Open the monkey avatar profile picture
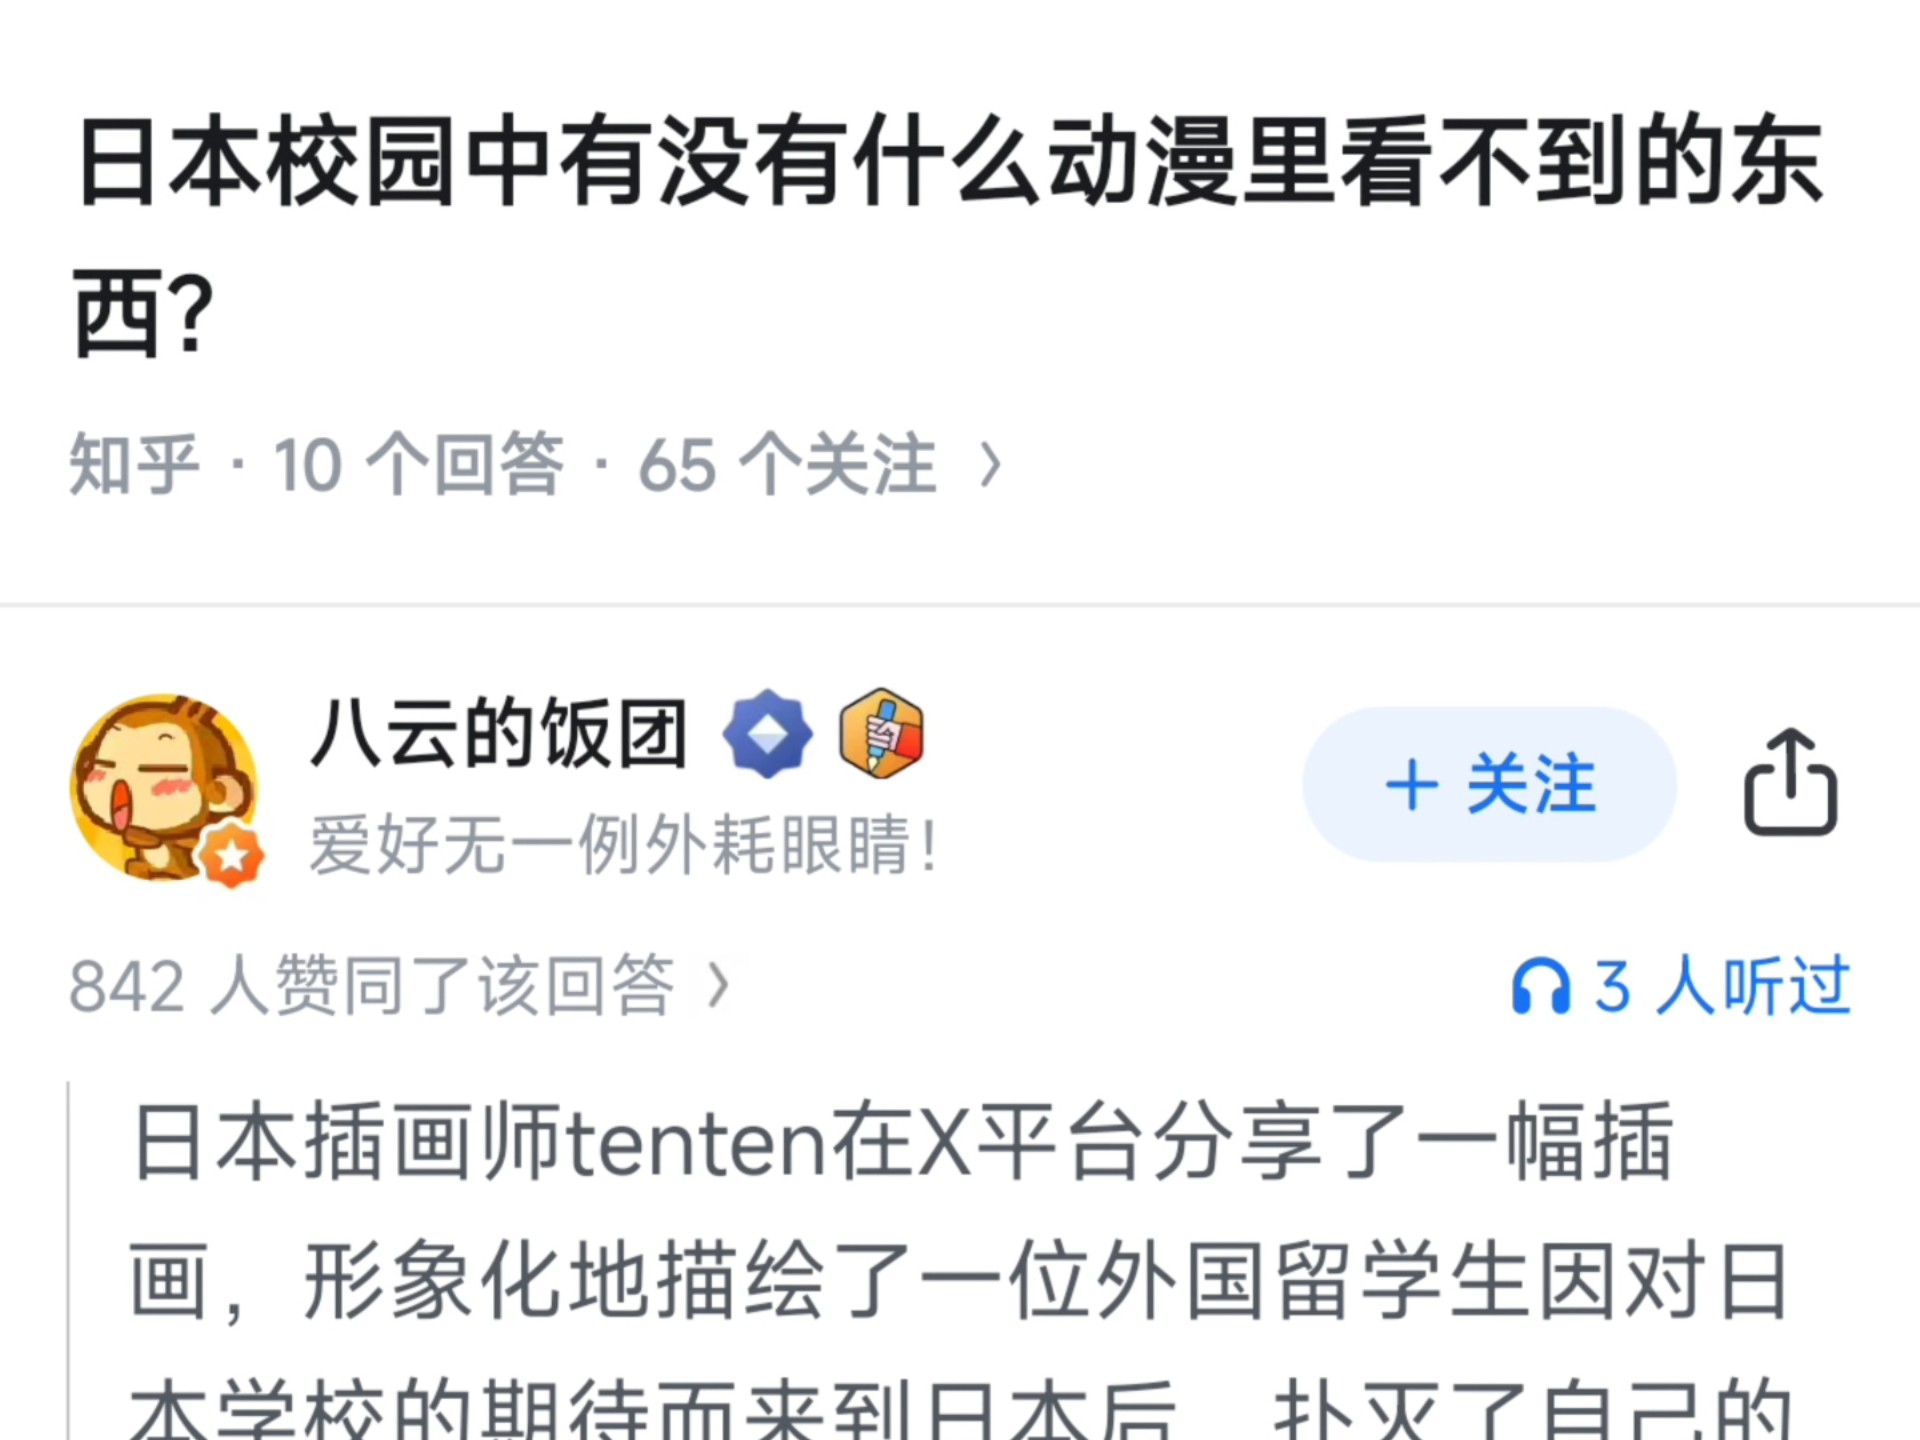The width and height of the screenshot is (1920, 1440). pos(164,788)
